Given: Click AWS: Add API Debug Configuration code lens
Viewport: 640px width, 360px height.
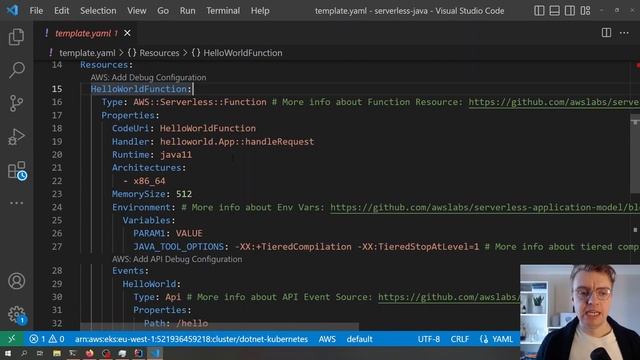Looking at the screenshot, I should (x=177, y=259).
